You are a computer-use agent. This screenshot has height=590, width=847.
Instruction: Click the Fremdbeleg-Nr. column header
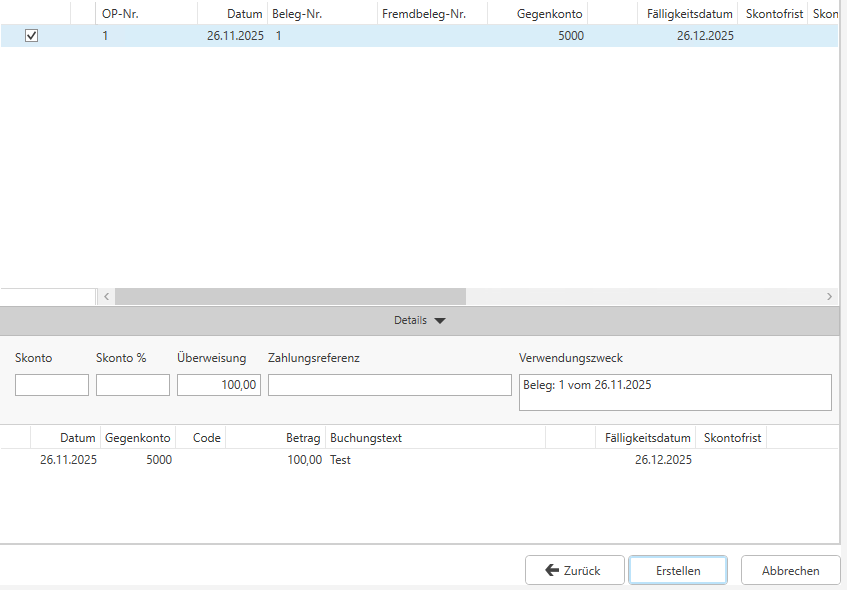point(432,14)
